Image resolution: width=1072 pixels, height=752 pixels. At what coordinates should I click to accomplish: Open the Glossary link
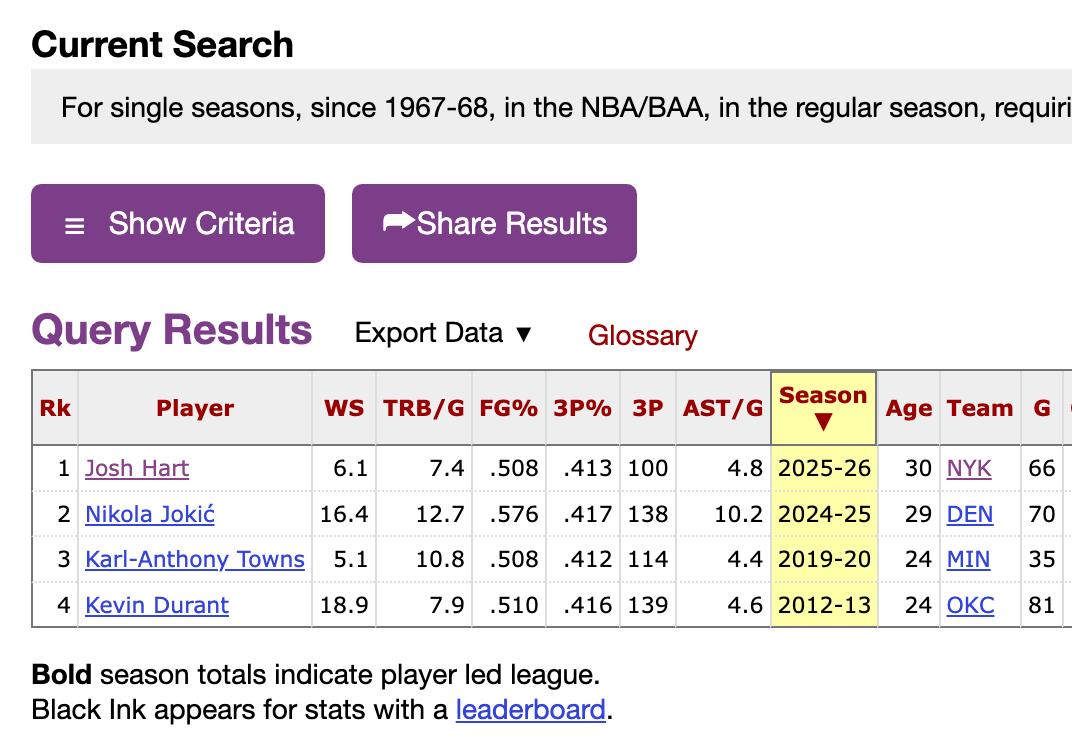[x=643, y=336]
